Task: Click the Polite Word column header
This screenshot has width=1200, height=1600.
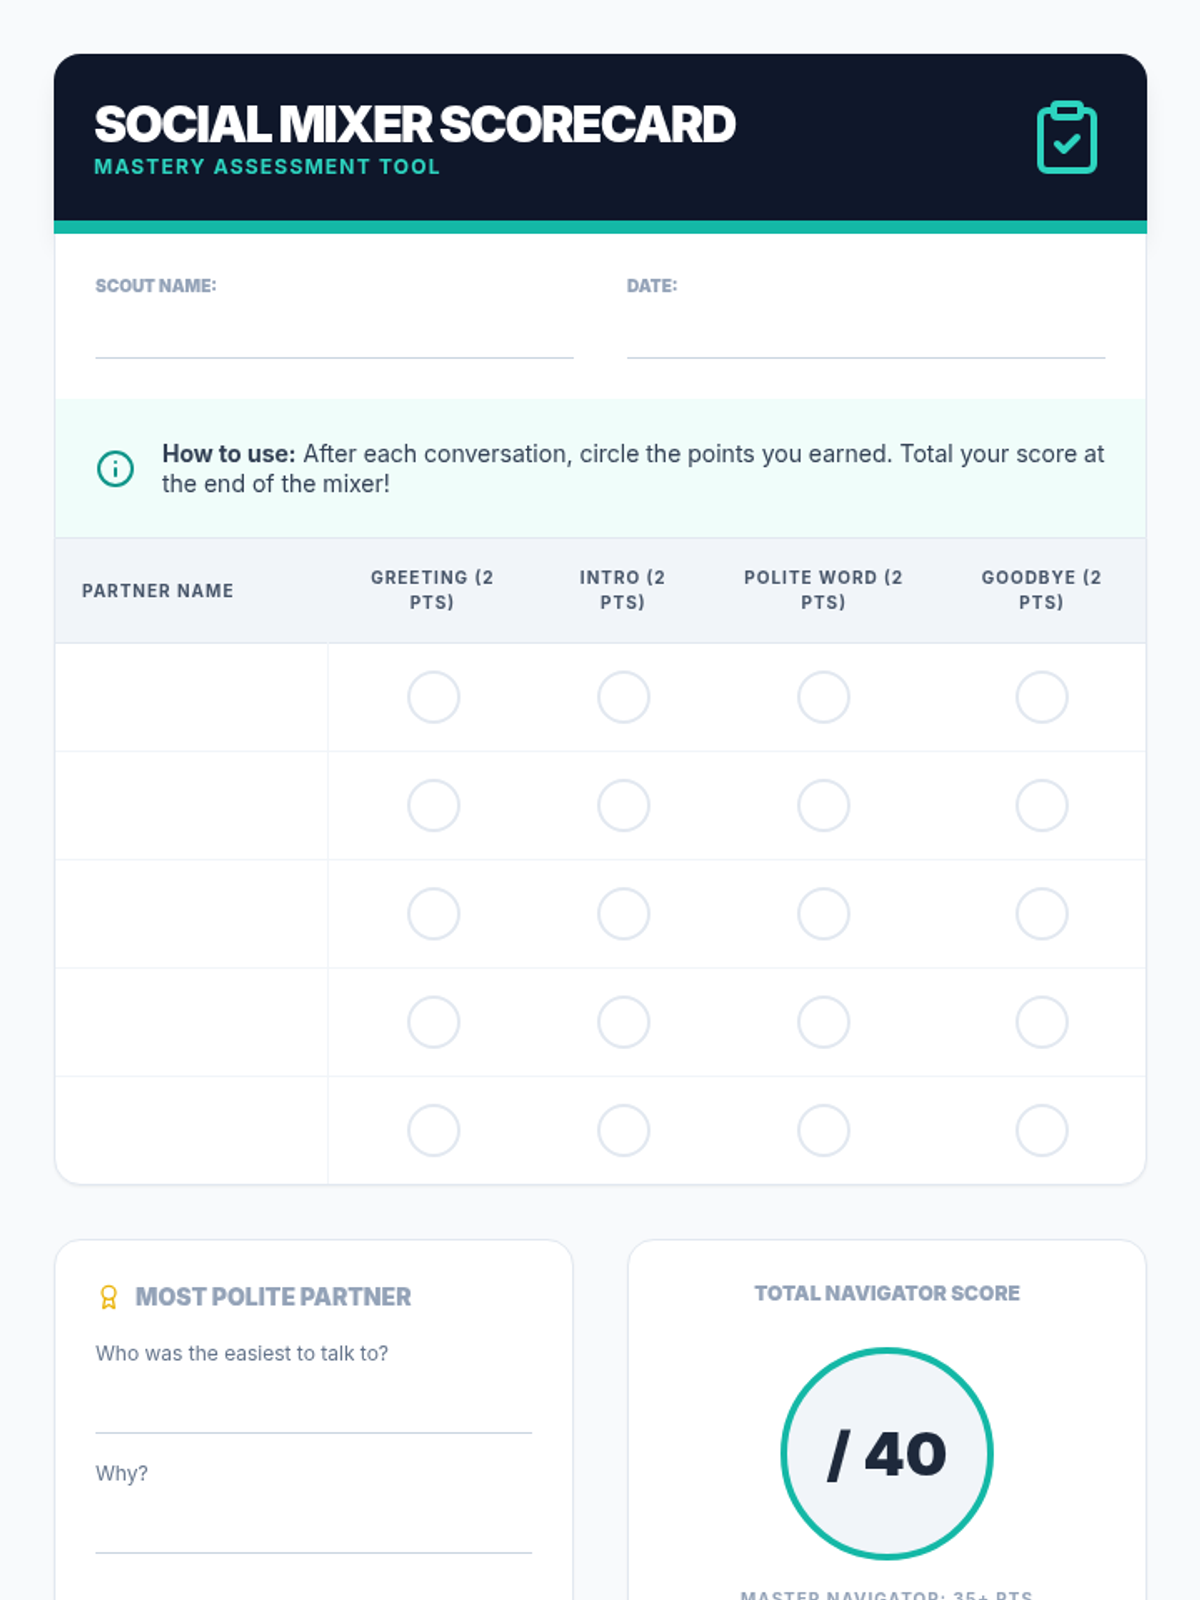Action: [823, 590]
